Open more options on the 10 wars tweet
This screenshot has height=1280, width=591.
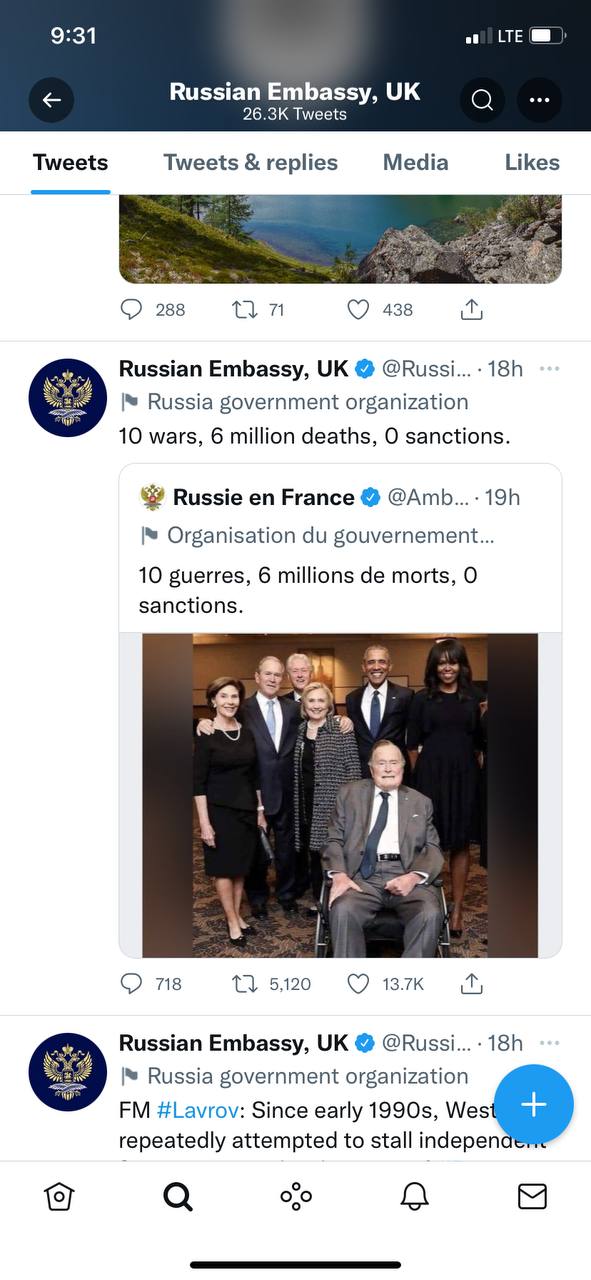pos(549,368)
